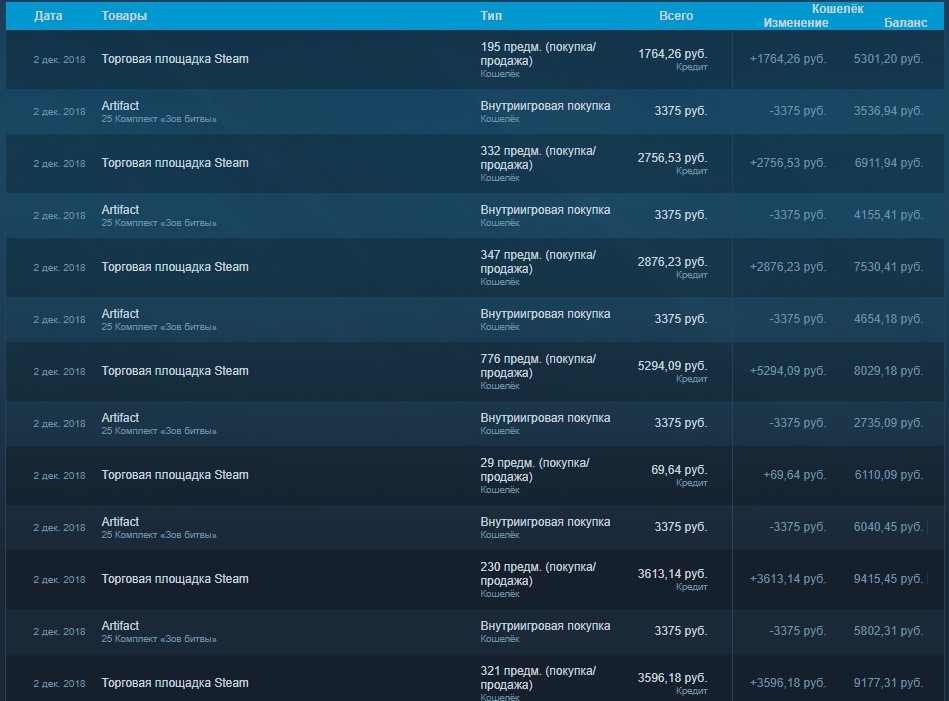Click the 'Товары' column header
Image resolution: width=949 pixels, height=701 pixels.
coord(124,17)
